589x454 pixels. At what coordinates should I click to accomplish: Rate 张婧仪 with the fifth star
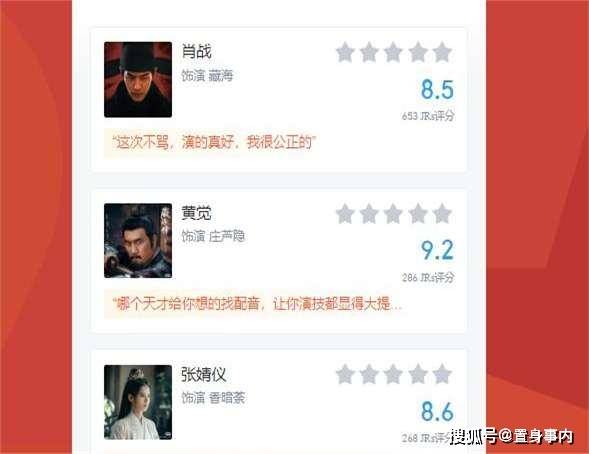[x=442, y=374]
